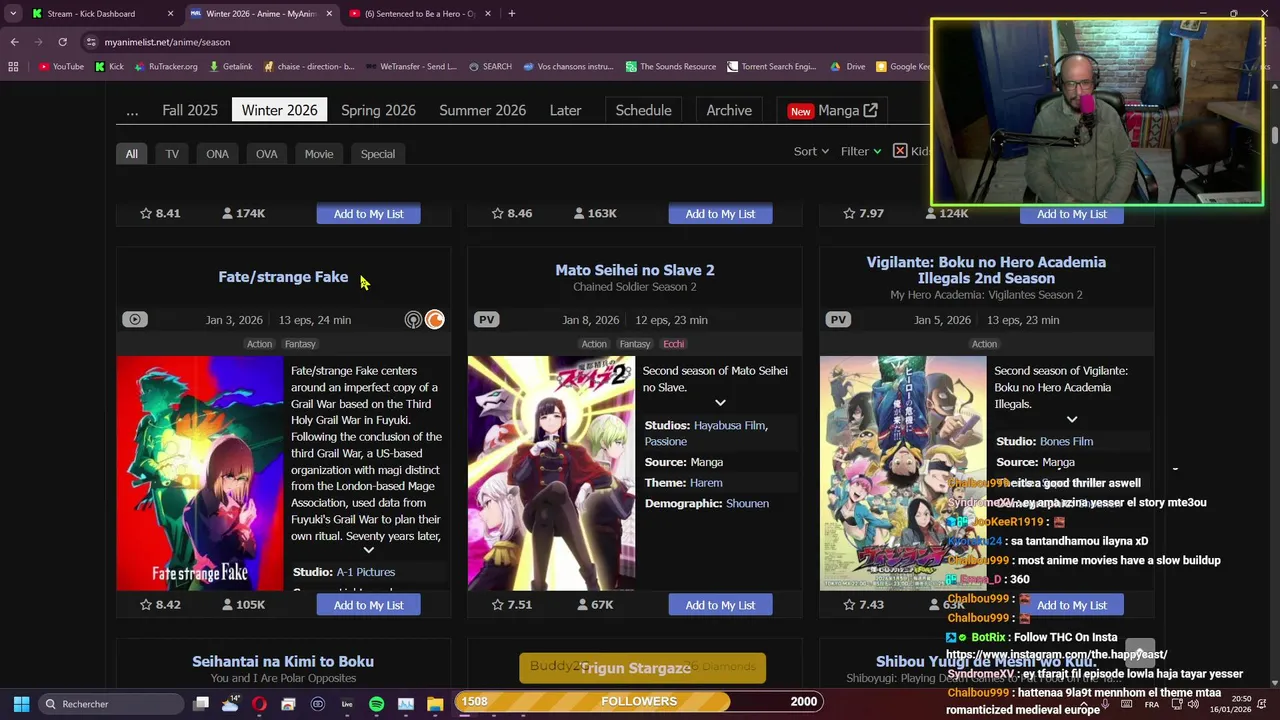Open the Hayabusa Film studio link

pos(730,425)
